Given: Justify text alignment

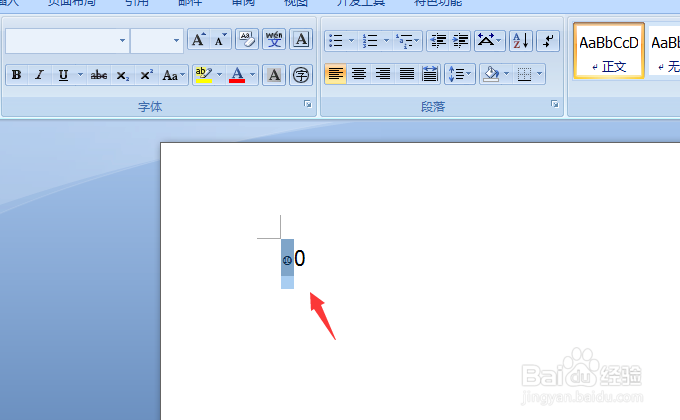Looking at the screenshot, I should 406,74.
